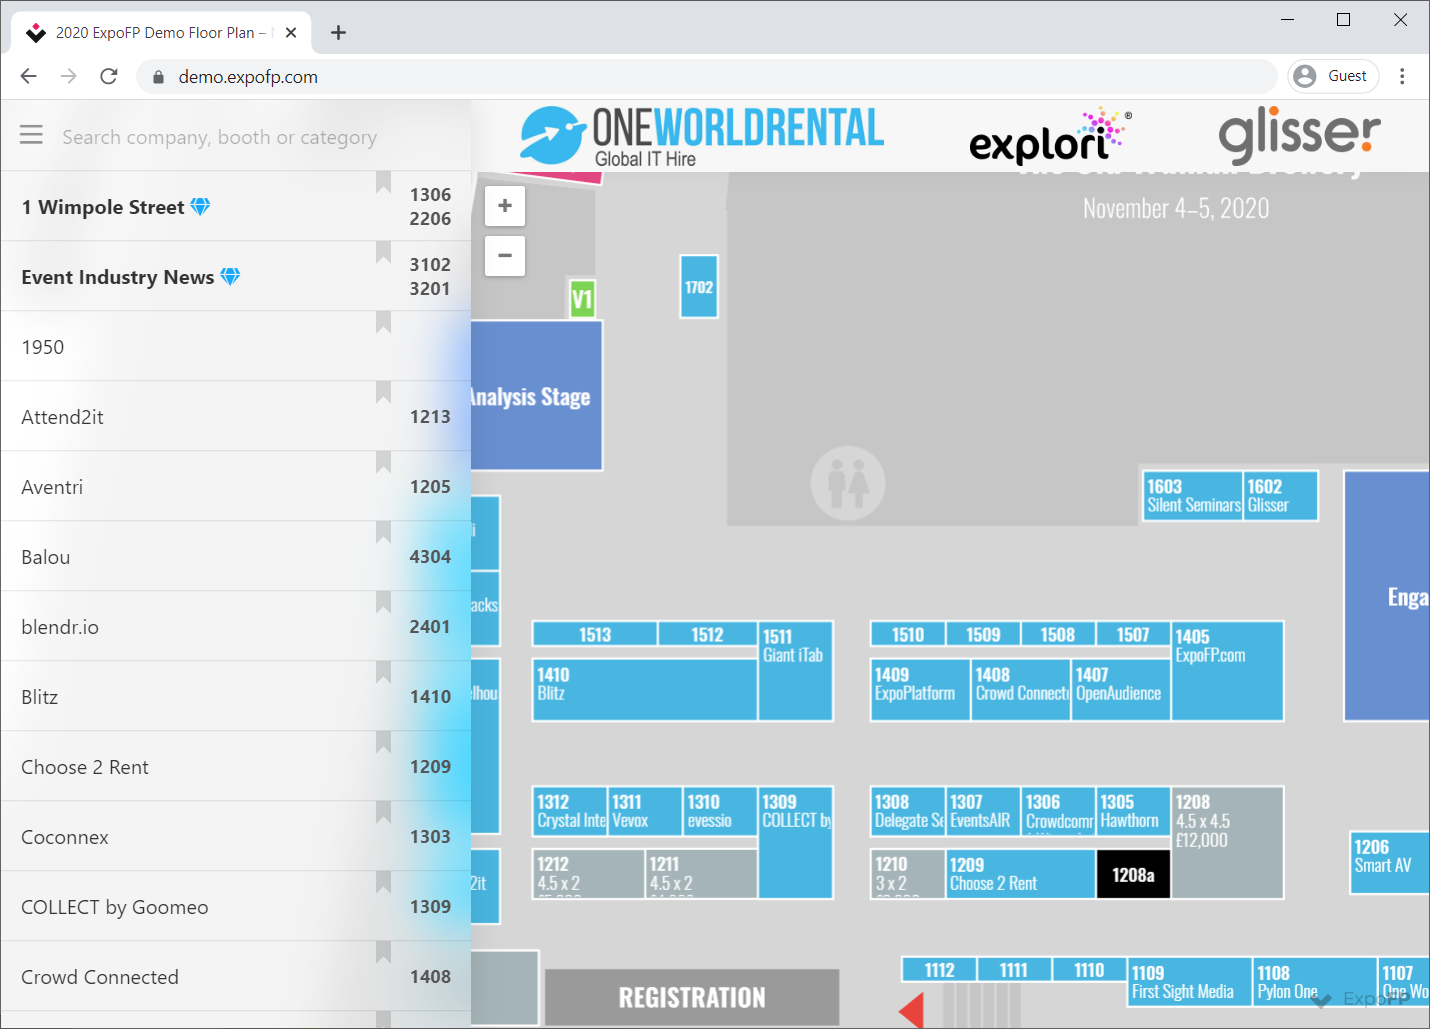Open the hamburger menu in the sidebar
1430x1029 pixels.
(x=31, y=135)
